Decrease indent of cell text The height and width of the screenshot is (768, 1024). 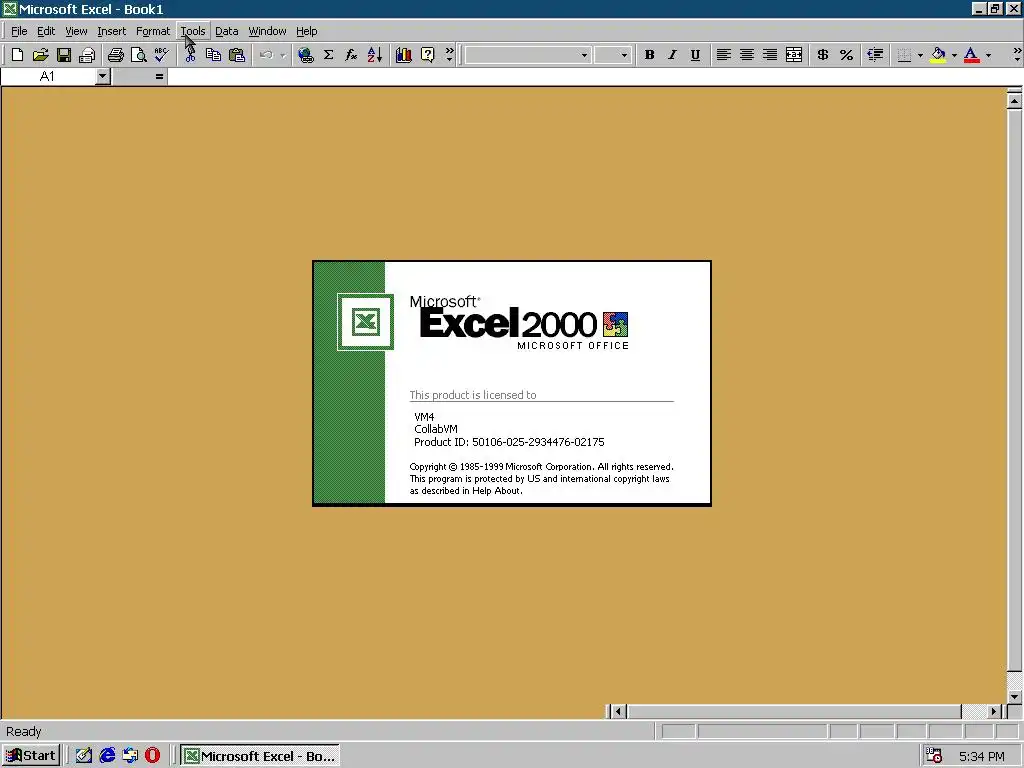(875, 56)
